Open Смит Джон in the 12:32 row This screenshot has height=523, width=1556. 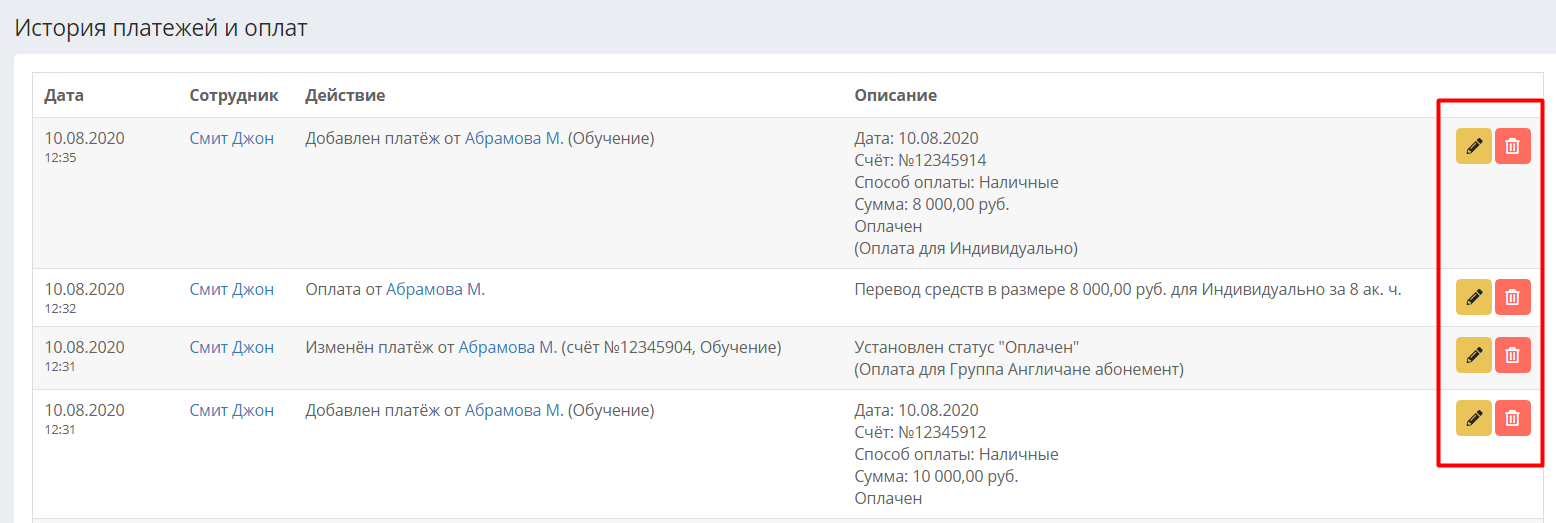coord(231,289)
